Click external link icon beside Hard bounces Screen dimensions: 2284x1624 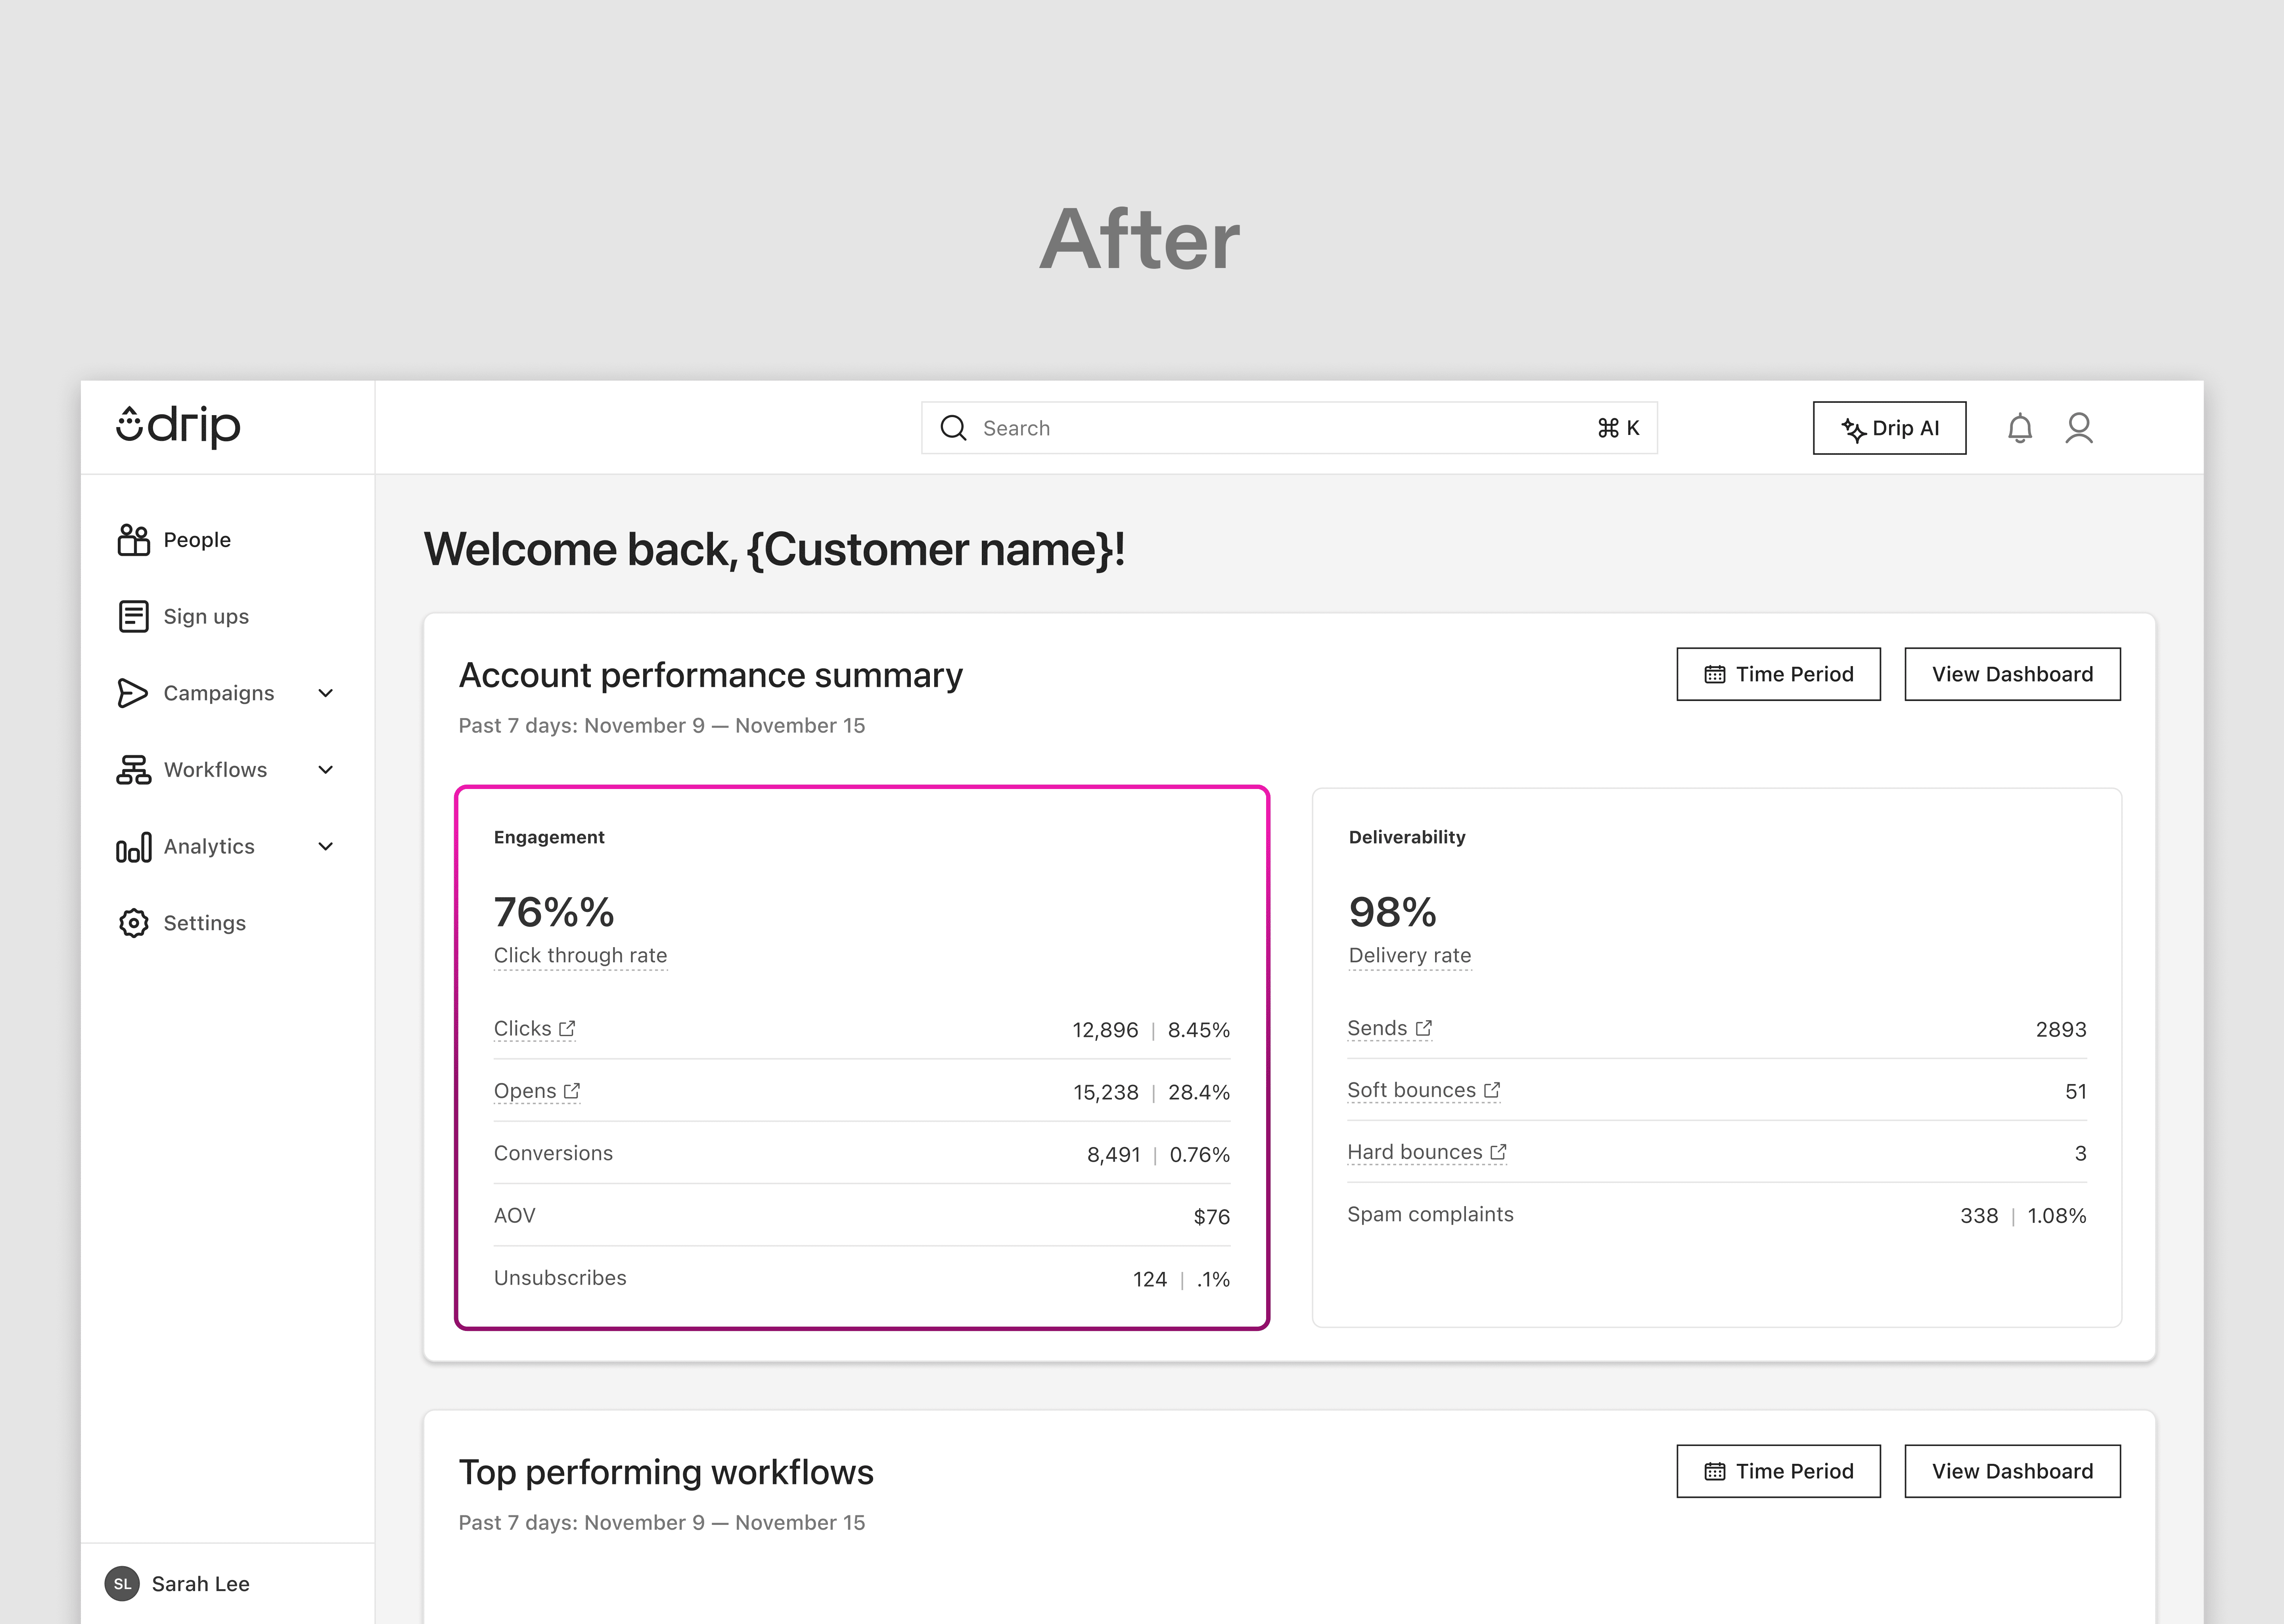(x=1498, y=1152)
